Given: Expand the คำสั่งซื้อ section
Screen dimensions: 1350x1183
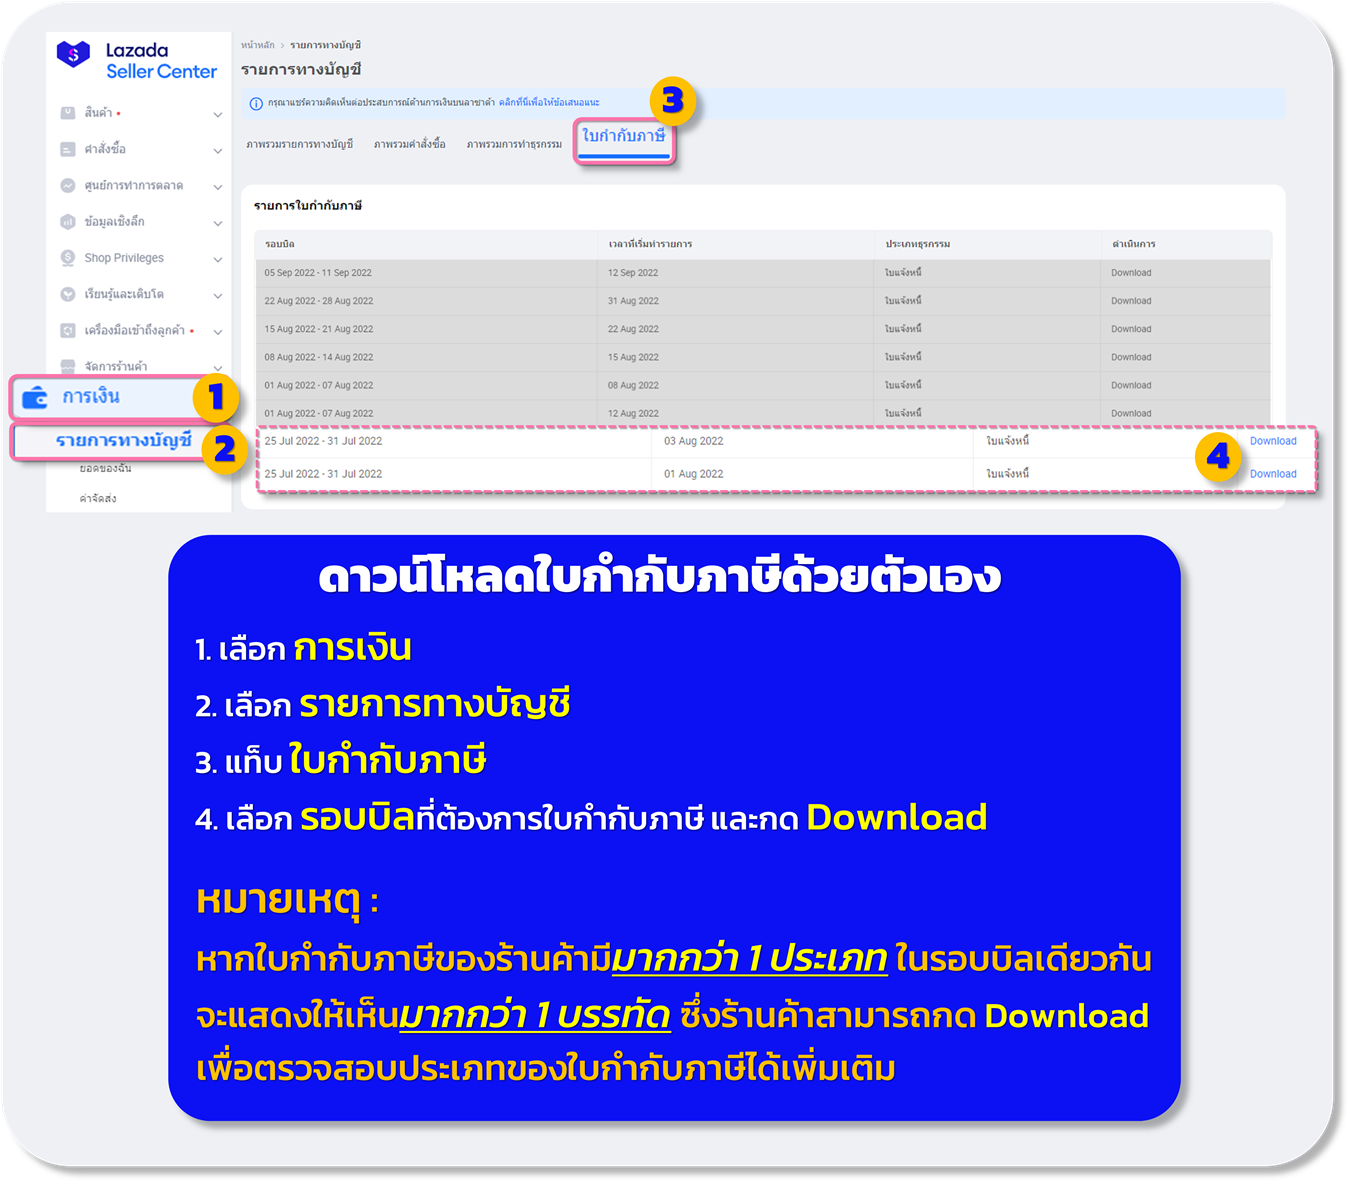Looking at the screenshot, I should [218, 149].
